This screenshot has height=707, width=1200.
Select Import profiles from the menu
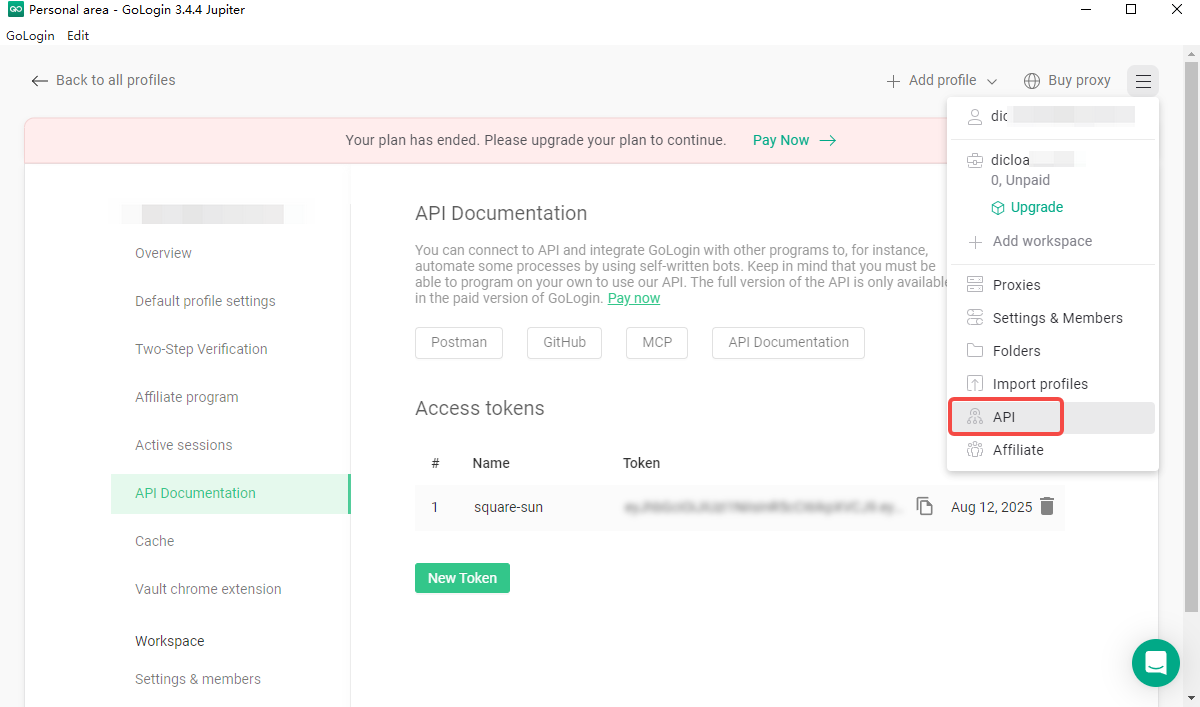click(x=1052, y=384)
